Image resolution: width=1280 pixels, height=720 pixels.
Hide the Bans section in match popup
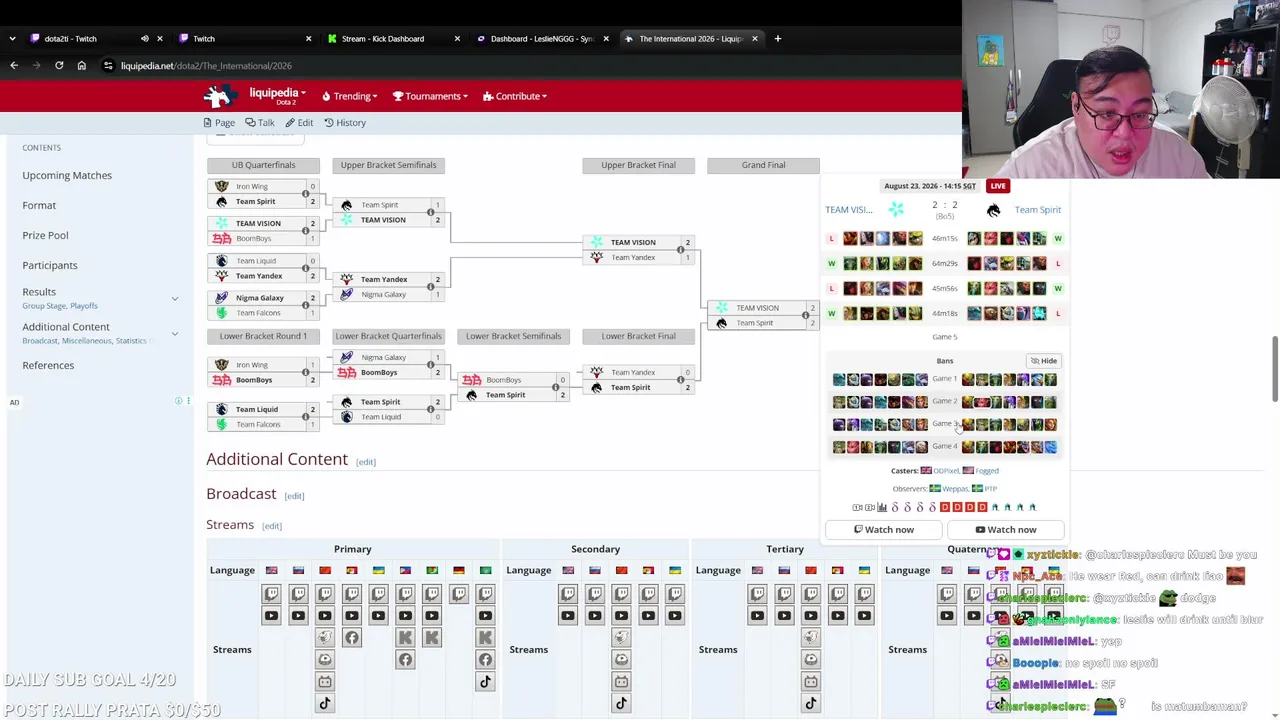point(1043,361)
